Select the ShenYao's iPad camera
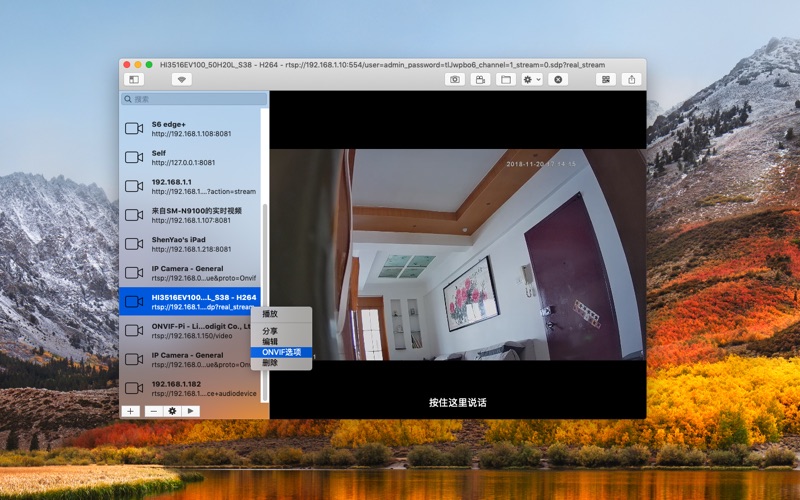The width and height of the screenshot is (800, 500). click(190, 243)
